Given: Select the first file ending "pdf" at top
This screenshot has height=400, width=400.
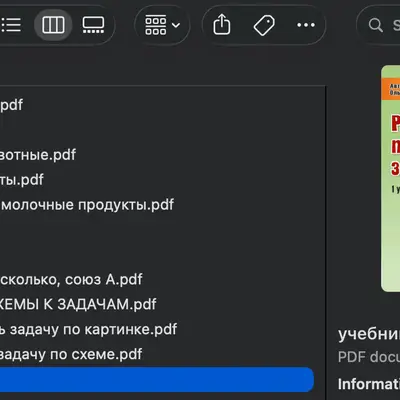Looking at the screenshot, I should pos(12,105).
